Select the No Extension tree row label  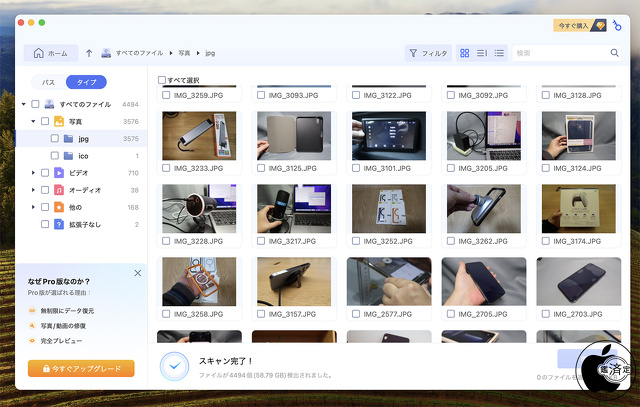coord(85,225)
